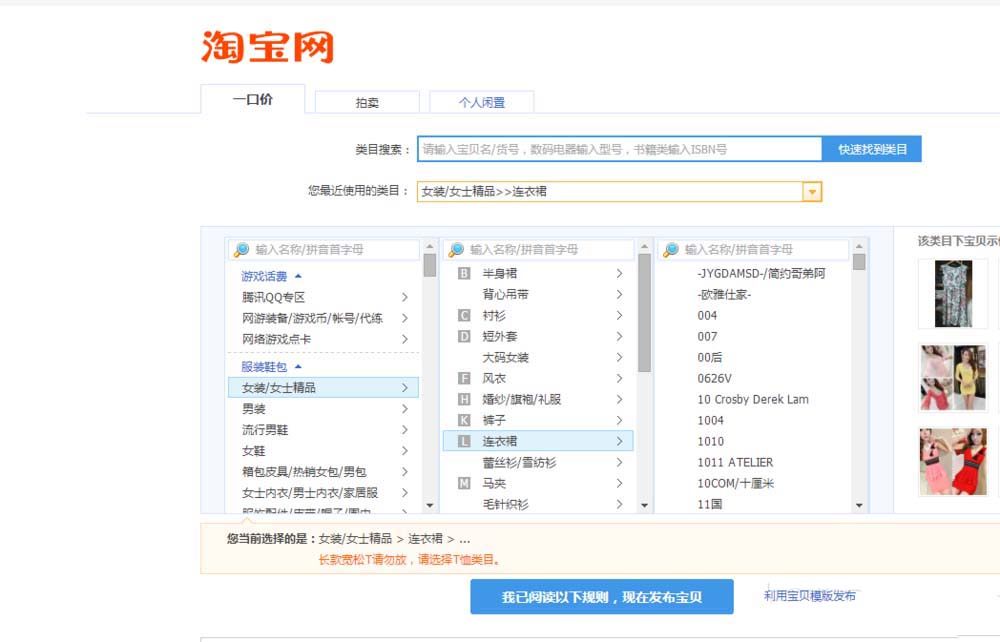Choose brand 10 Crosby Derek Lam
The height and width of the screenshot is (642, 1000).
coord(753,400)
